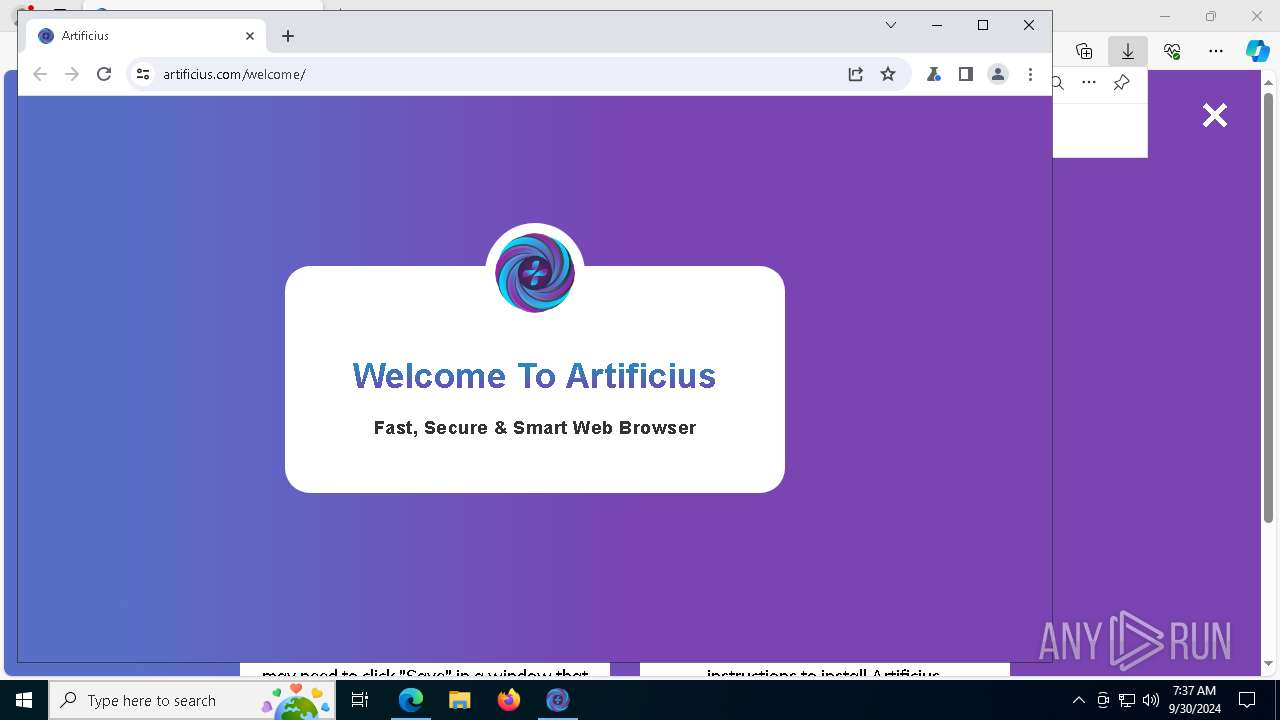Show hidden system tray icons
The width and height of the screenshot is (1280, 720).
point(1078,700)
